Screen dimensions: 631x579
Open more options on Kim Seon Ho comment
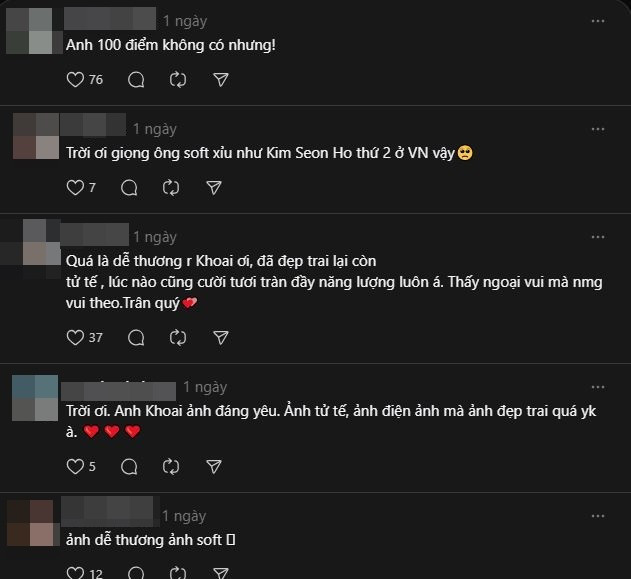pos(598,129)
